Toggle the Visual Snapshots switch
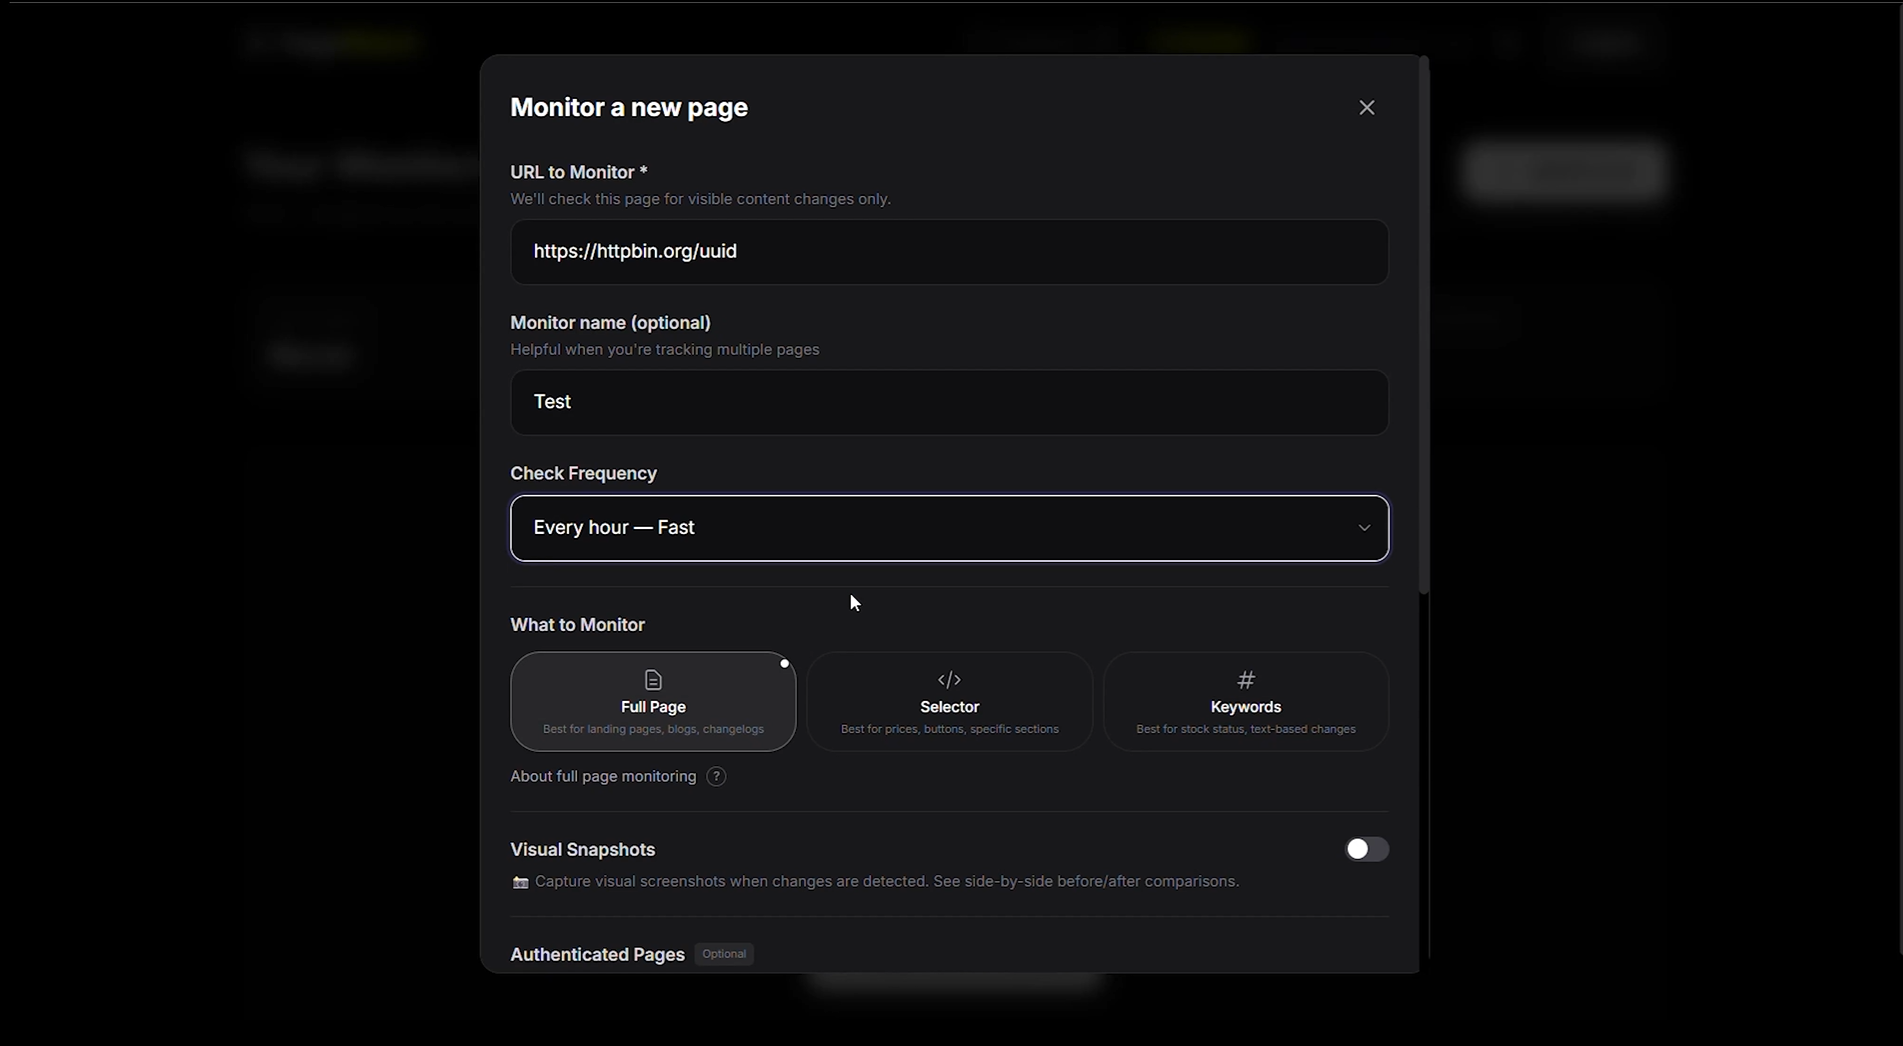Viewport: 1903px width, 1046px height. pyautogui.click(x=1366, y=849)
